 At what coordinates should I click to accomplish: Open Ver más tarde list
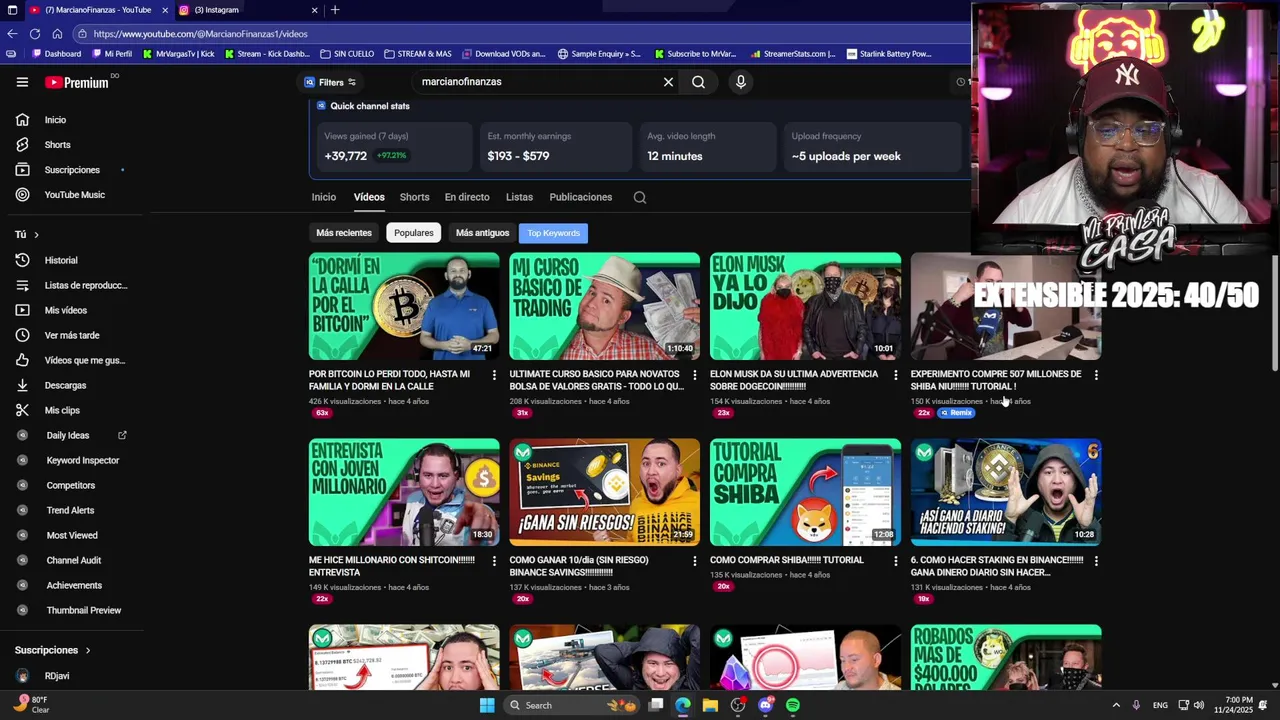[x=70, y=335]
